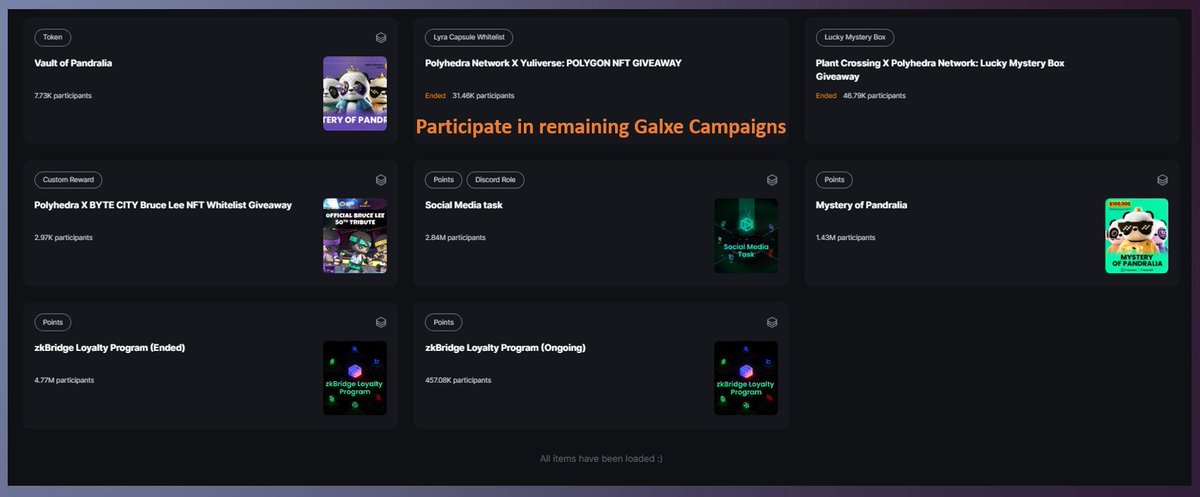Open Vault of Pandralia panda thumbnail
The height and width of the screenshot is (497, 1200).
(355, 94)
